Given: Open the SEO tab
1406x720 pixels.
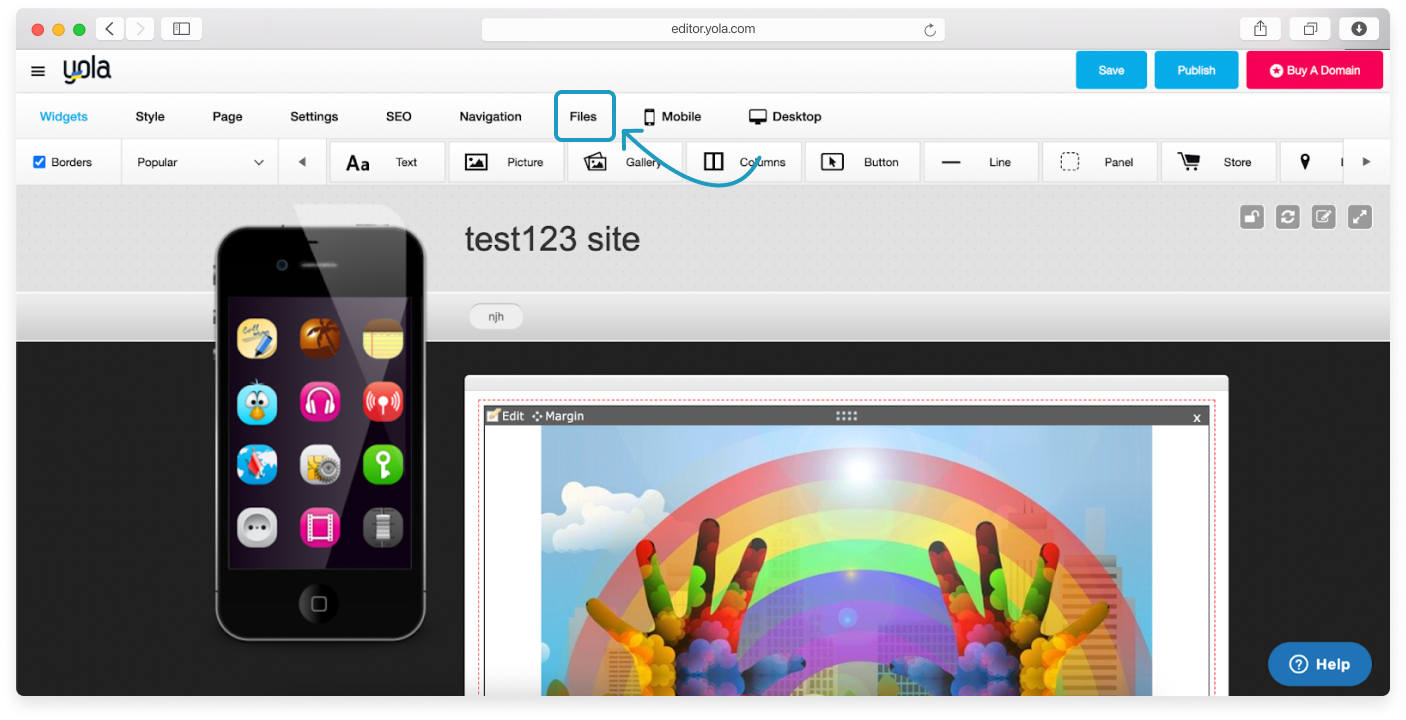Looking at the screenshot, I should click(398, 117).
